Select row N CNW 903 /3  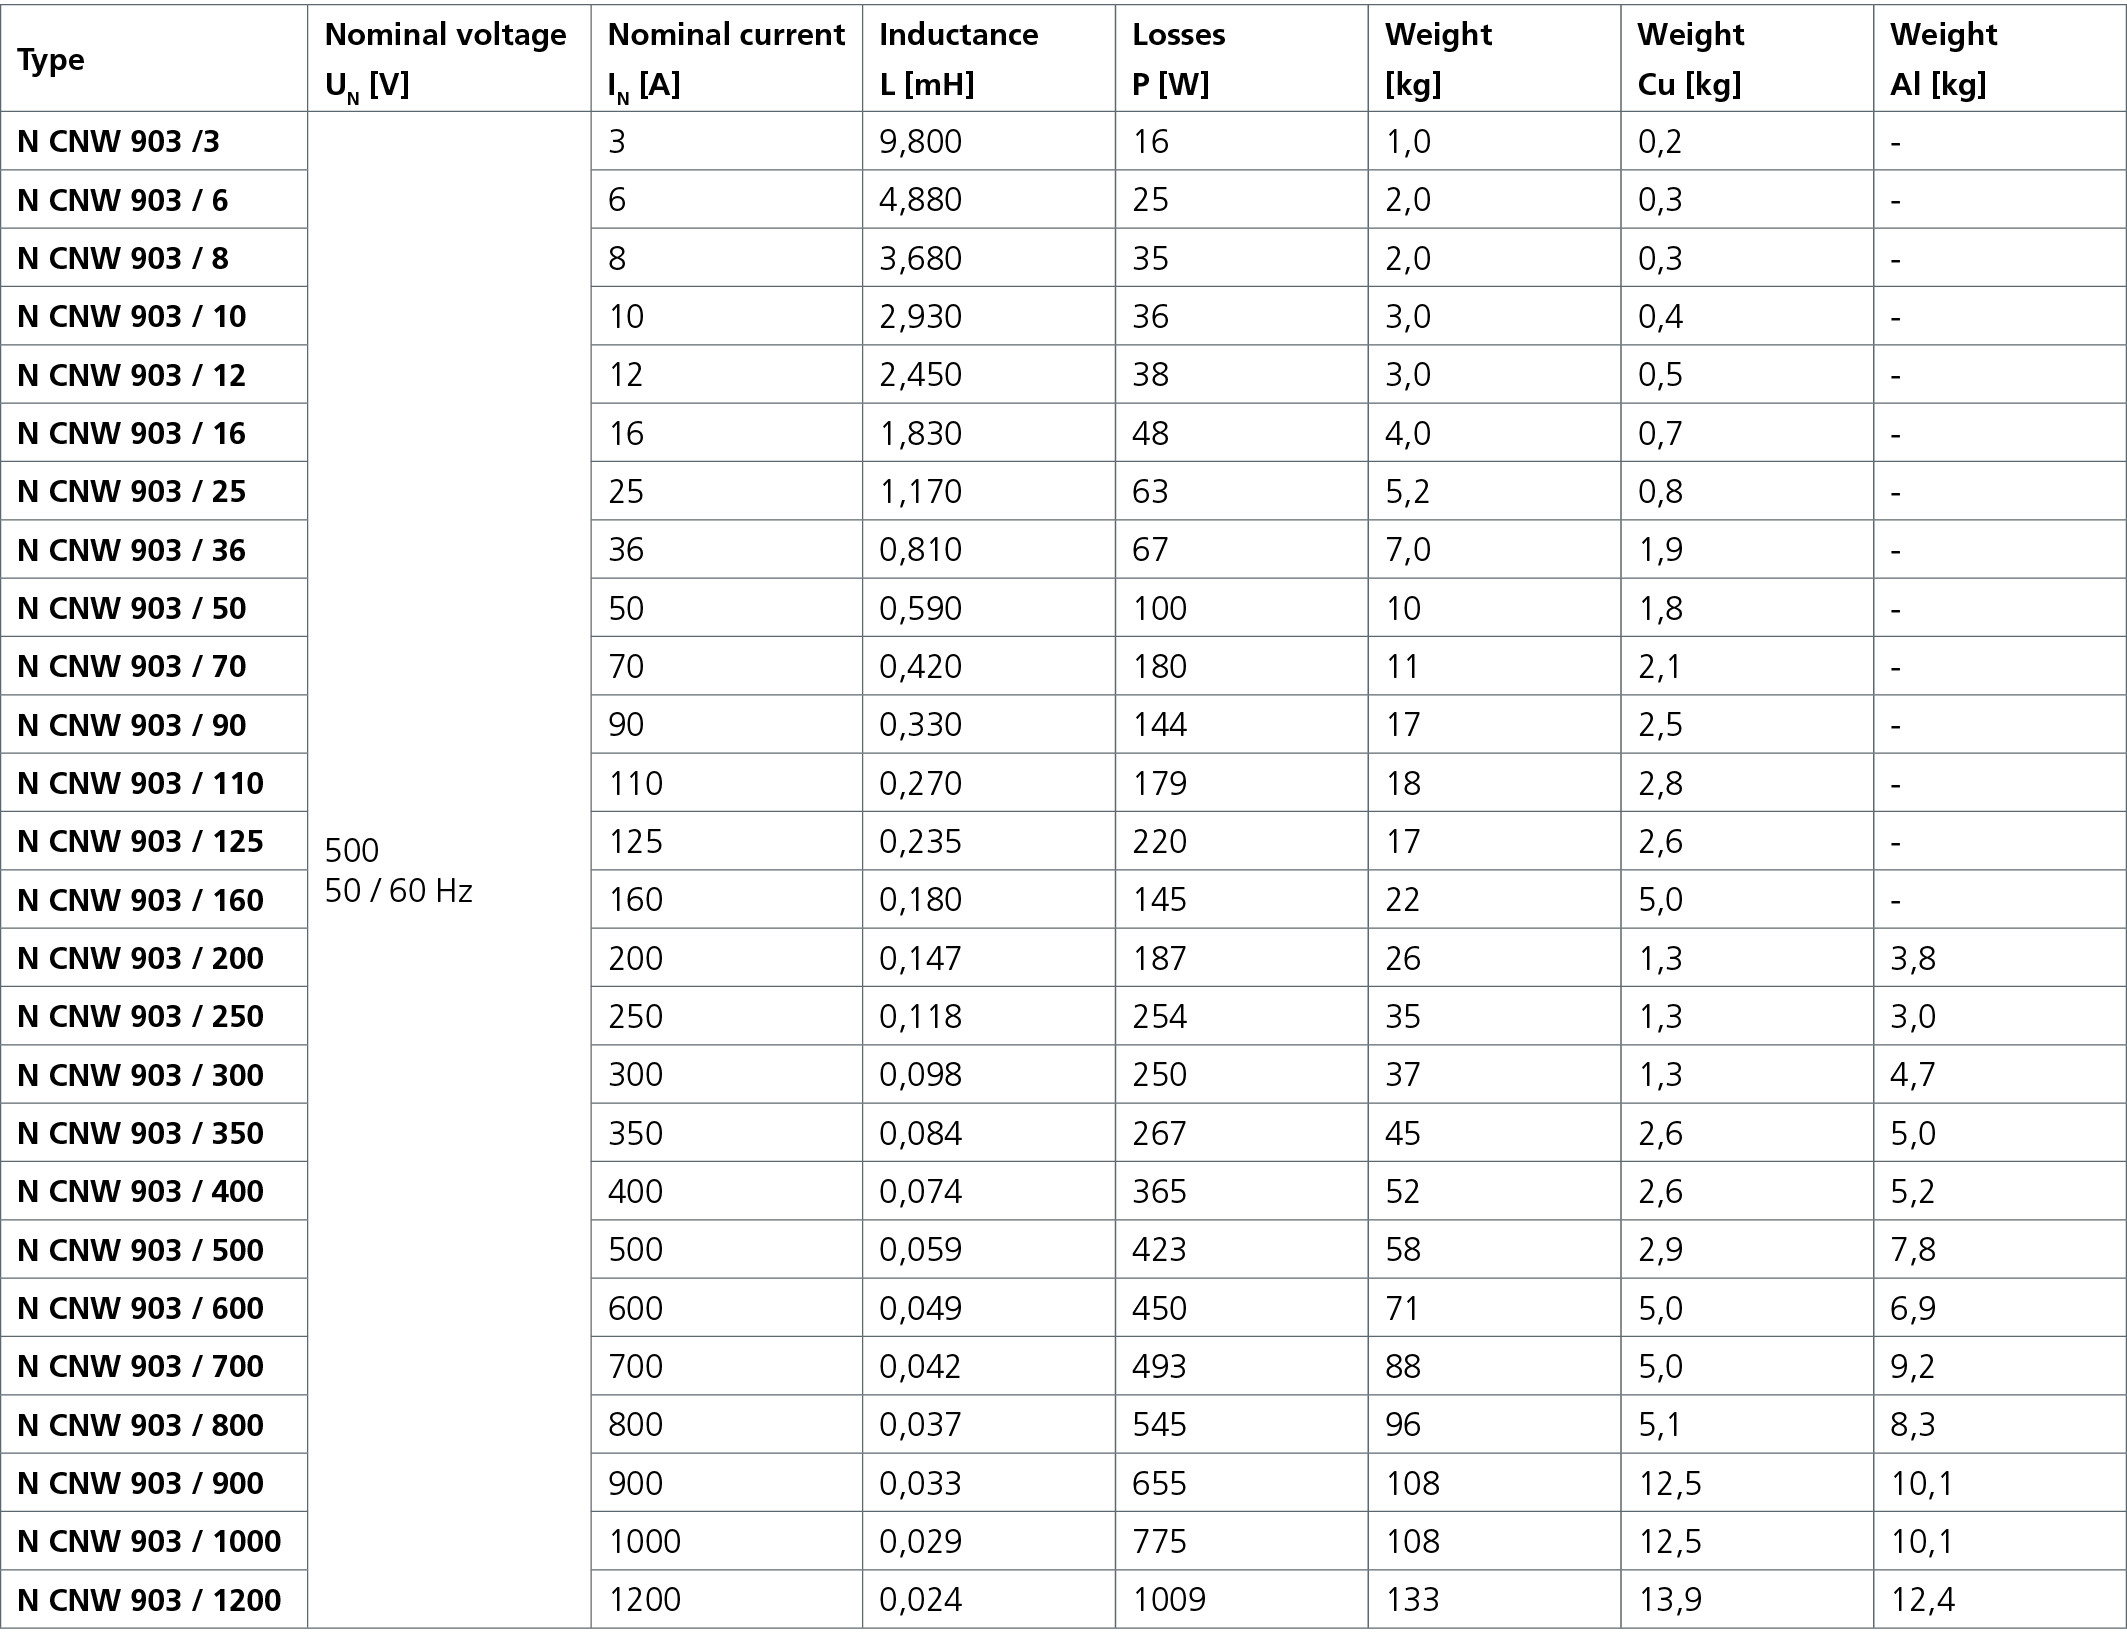point(1063,141)
